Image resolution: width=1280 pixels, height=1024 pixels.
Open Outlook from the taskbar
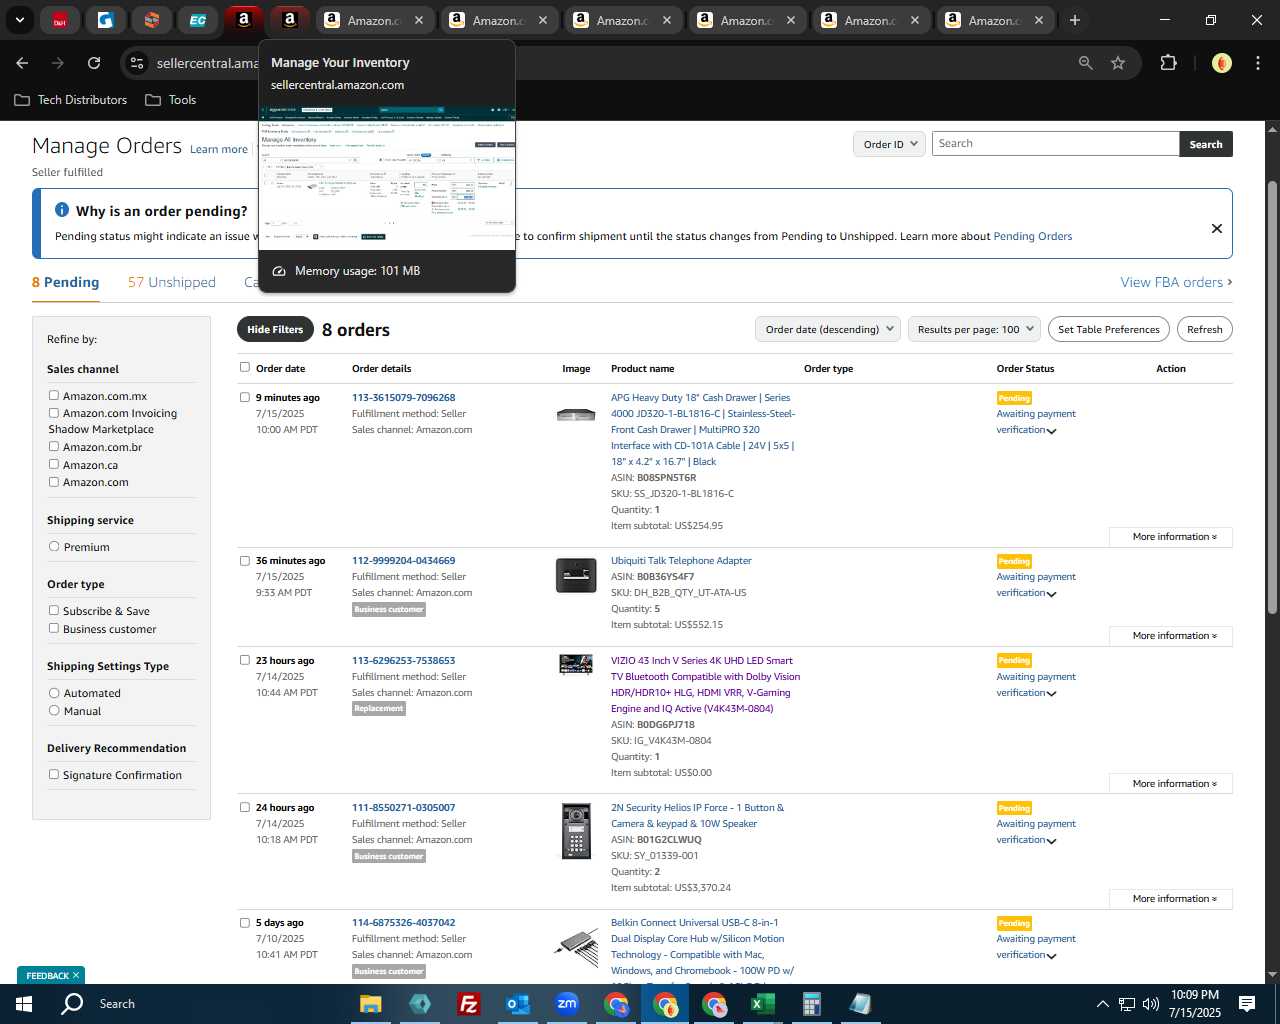coord(518,1004)
